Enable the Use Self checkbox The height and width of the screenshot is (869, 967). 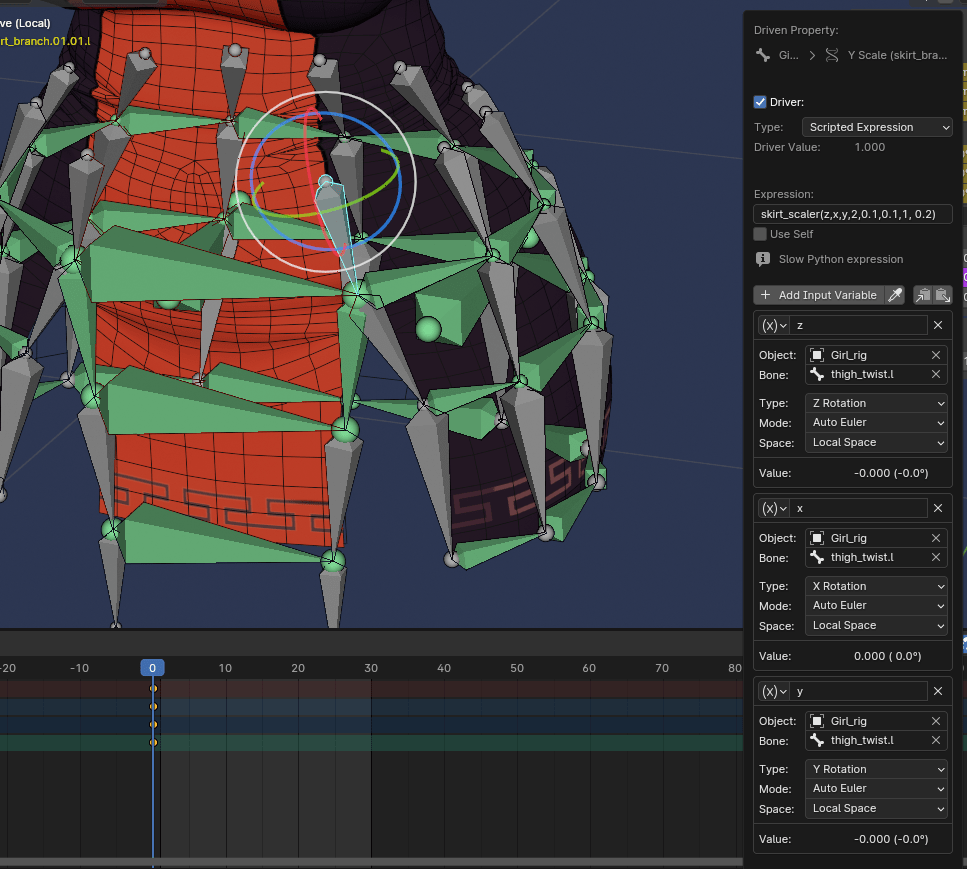[x=760, y=234]
